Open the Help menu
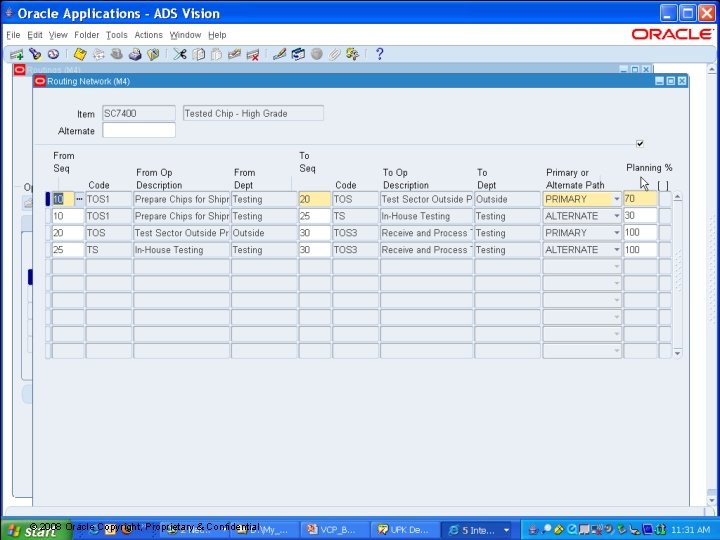Image resolution: width=720 pixels, height=540 pixels. point(217,35)
